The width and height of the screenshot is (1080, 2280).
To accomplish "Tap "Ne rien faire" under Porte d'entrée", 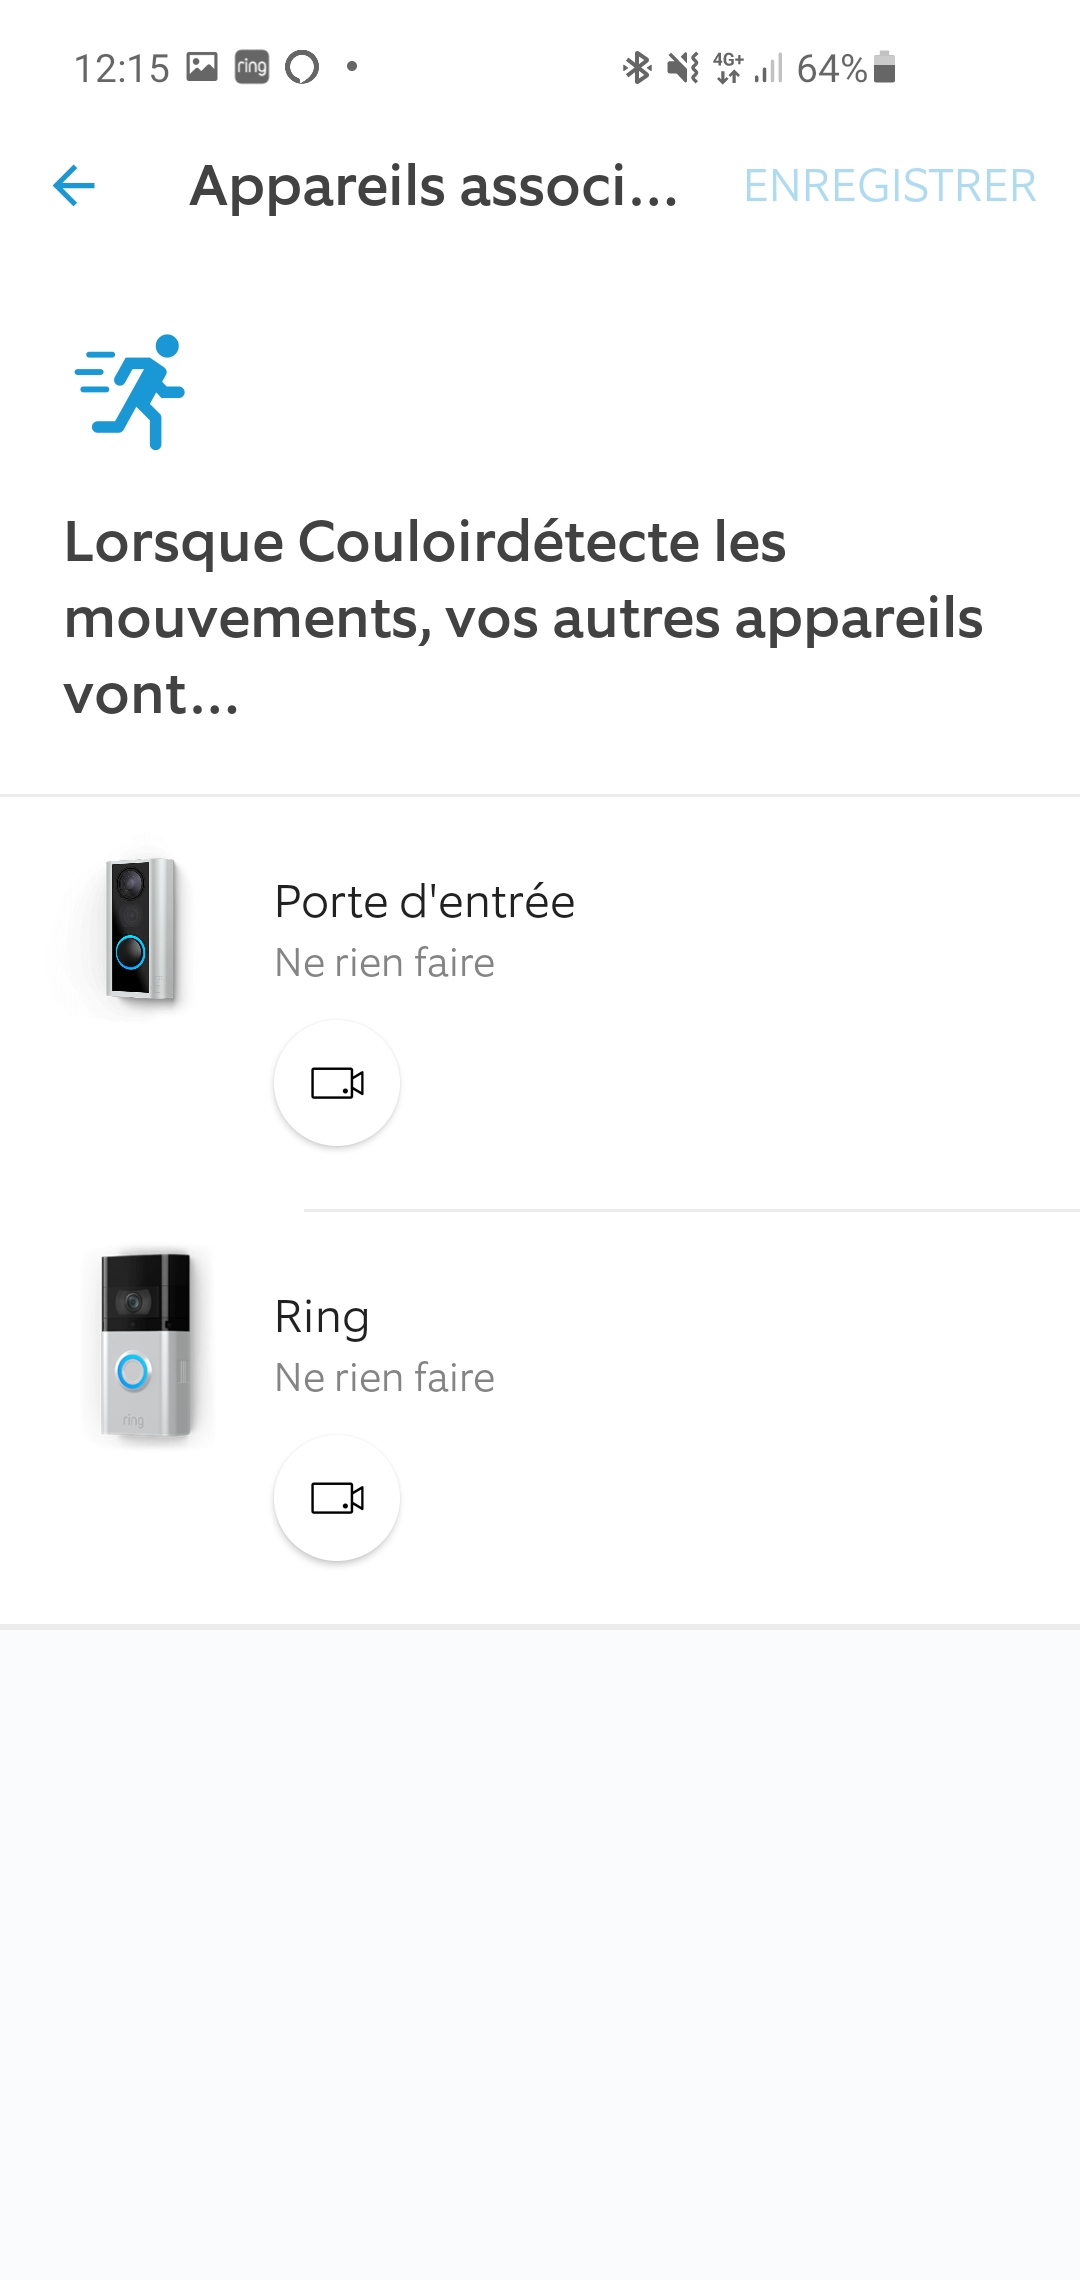I will (385, 963).
